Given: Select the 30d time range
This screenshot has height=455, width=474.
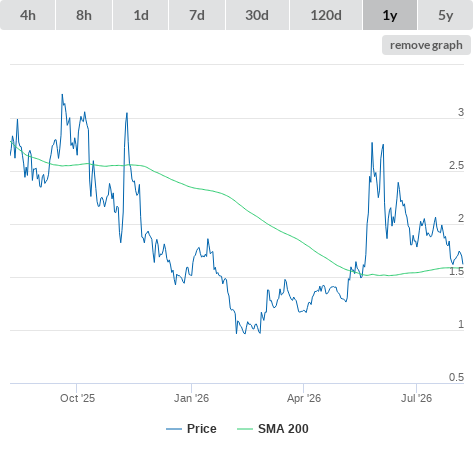Looking at the screenshot, I should 257,15.
